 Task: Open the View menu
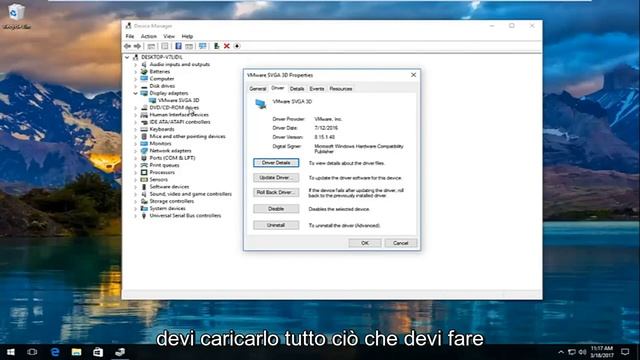(169, 36)
